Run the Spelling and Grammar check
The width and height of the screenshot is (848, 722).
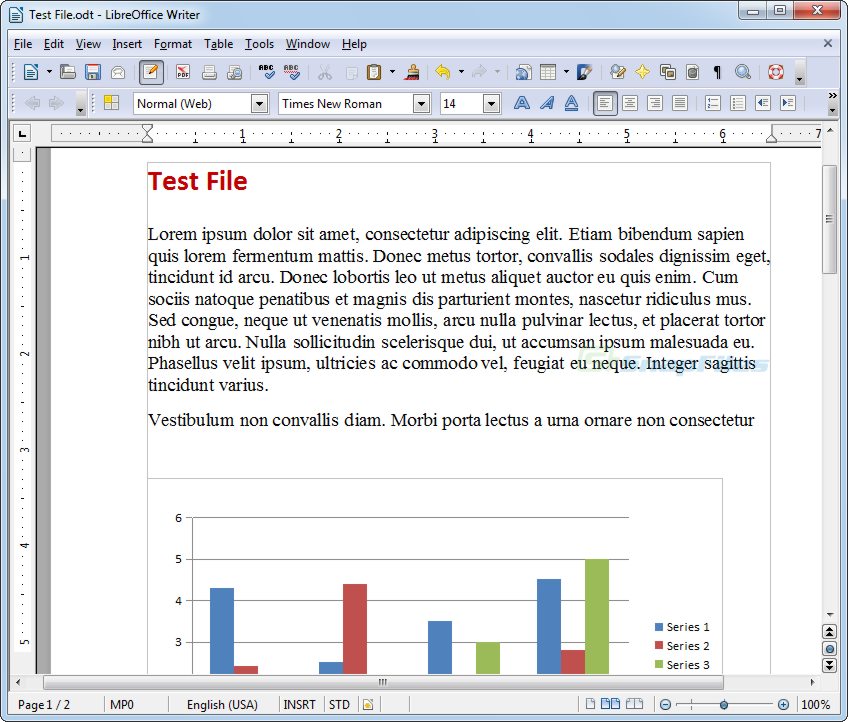click(x=266, y=72)
